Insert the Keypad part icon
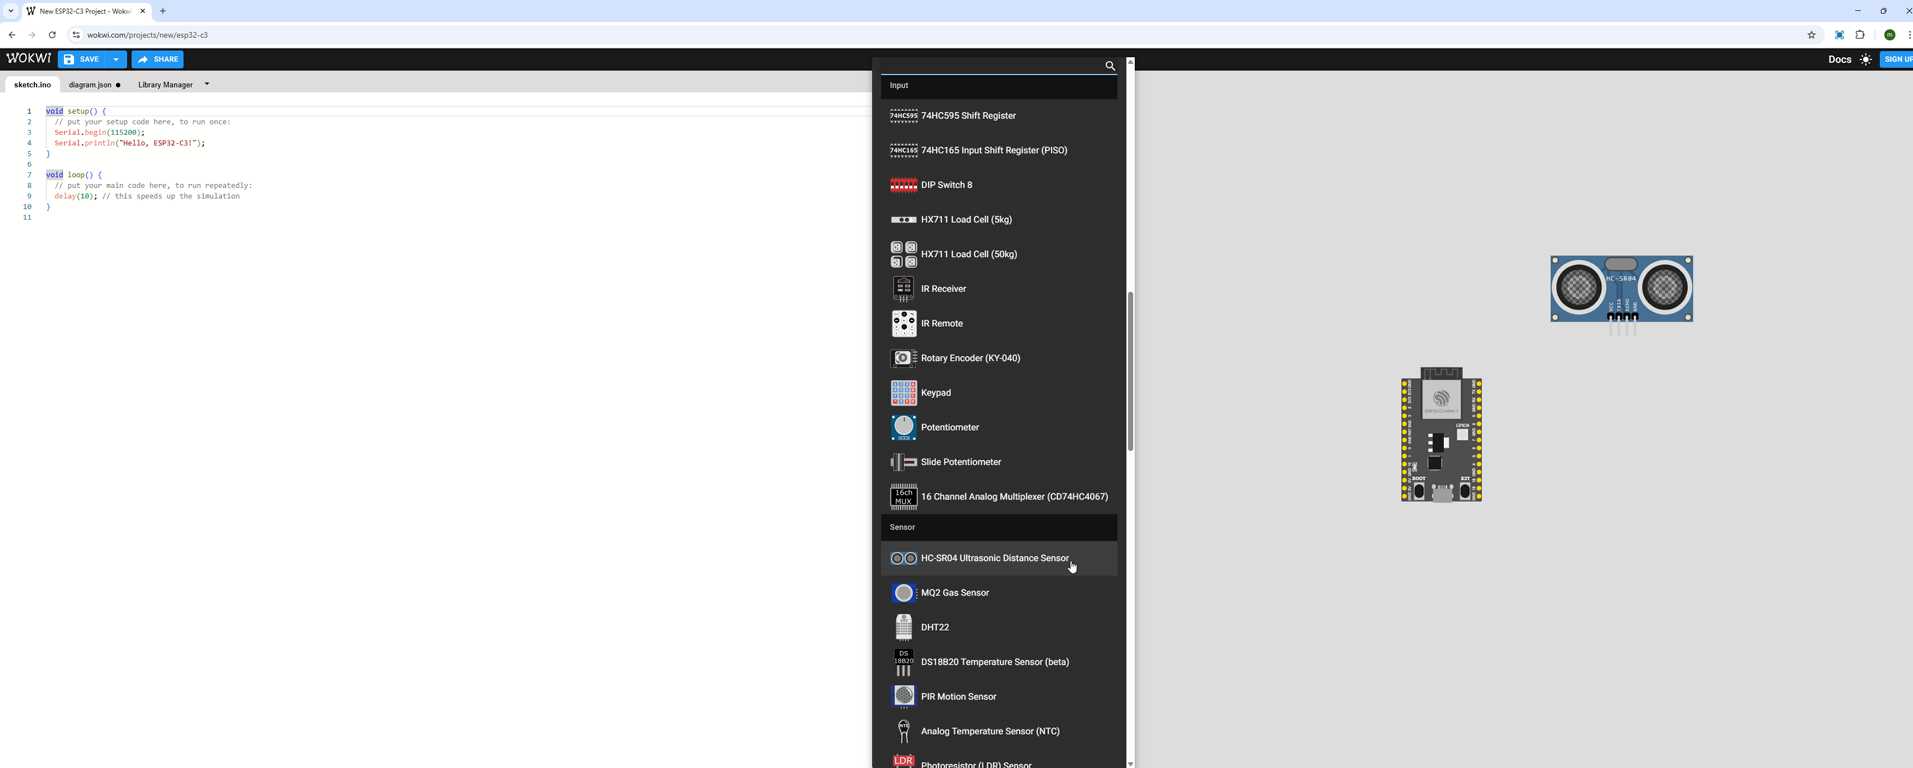Image resolution: width=1913 pixels, height=768 pixels. [903, 393]
